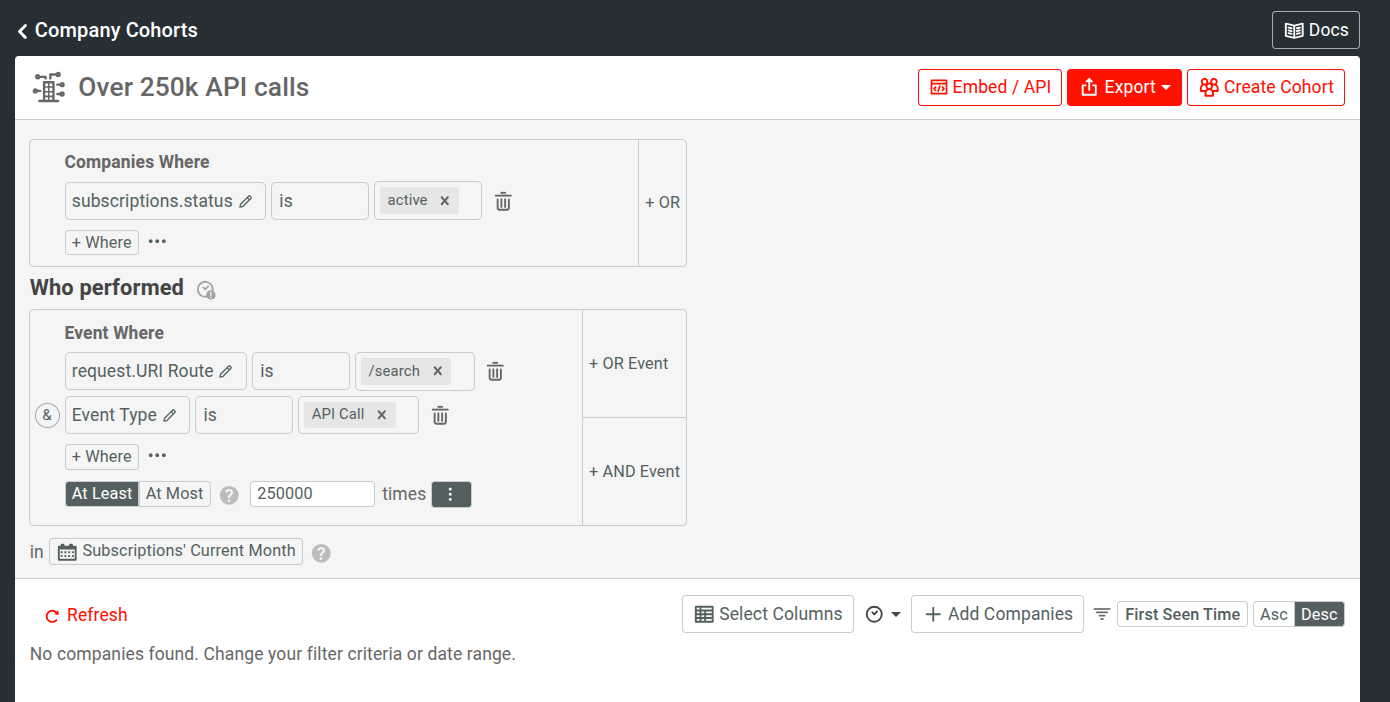This screenshot has height=702, width=1390.
Task: Click the globe icon beside Who performed
Action: point(206,290)
